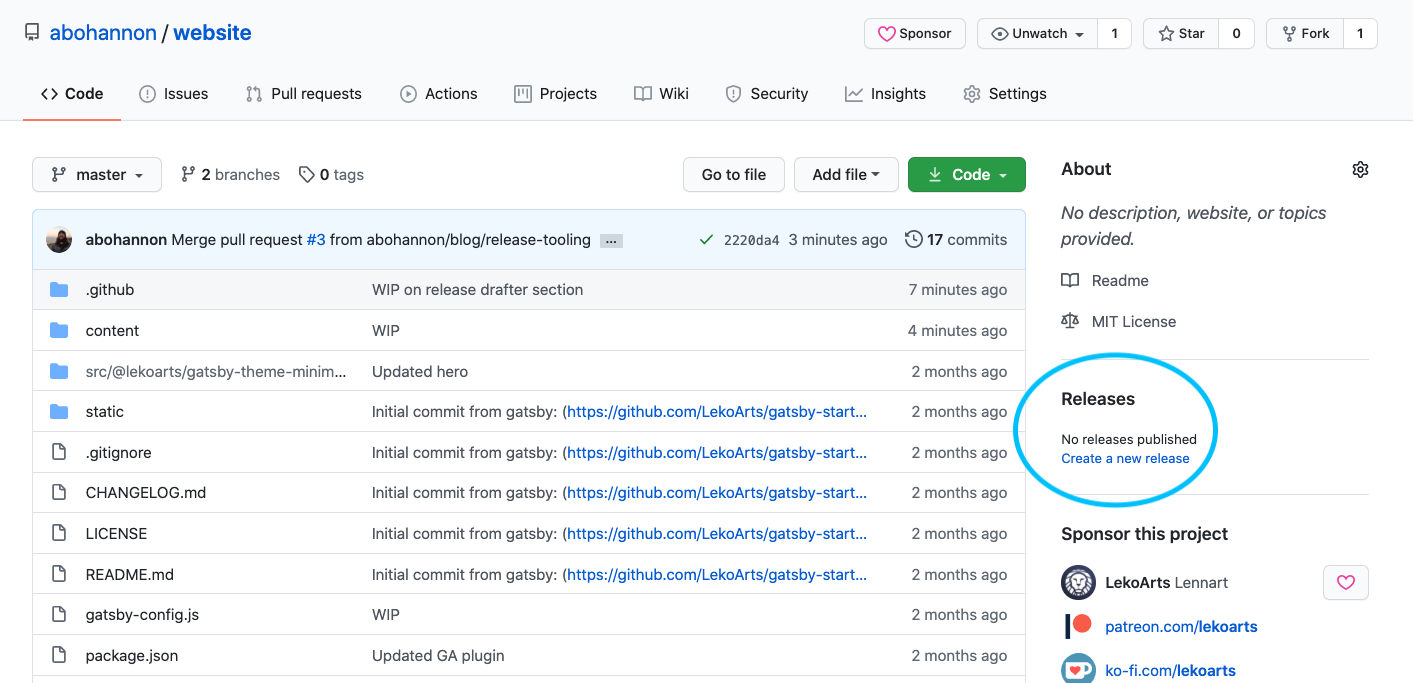View the 17 commits history
Screen dimensions: 1413x683
(956, 240)
